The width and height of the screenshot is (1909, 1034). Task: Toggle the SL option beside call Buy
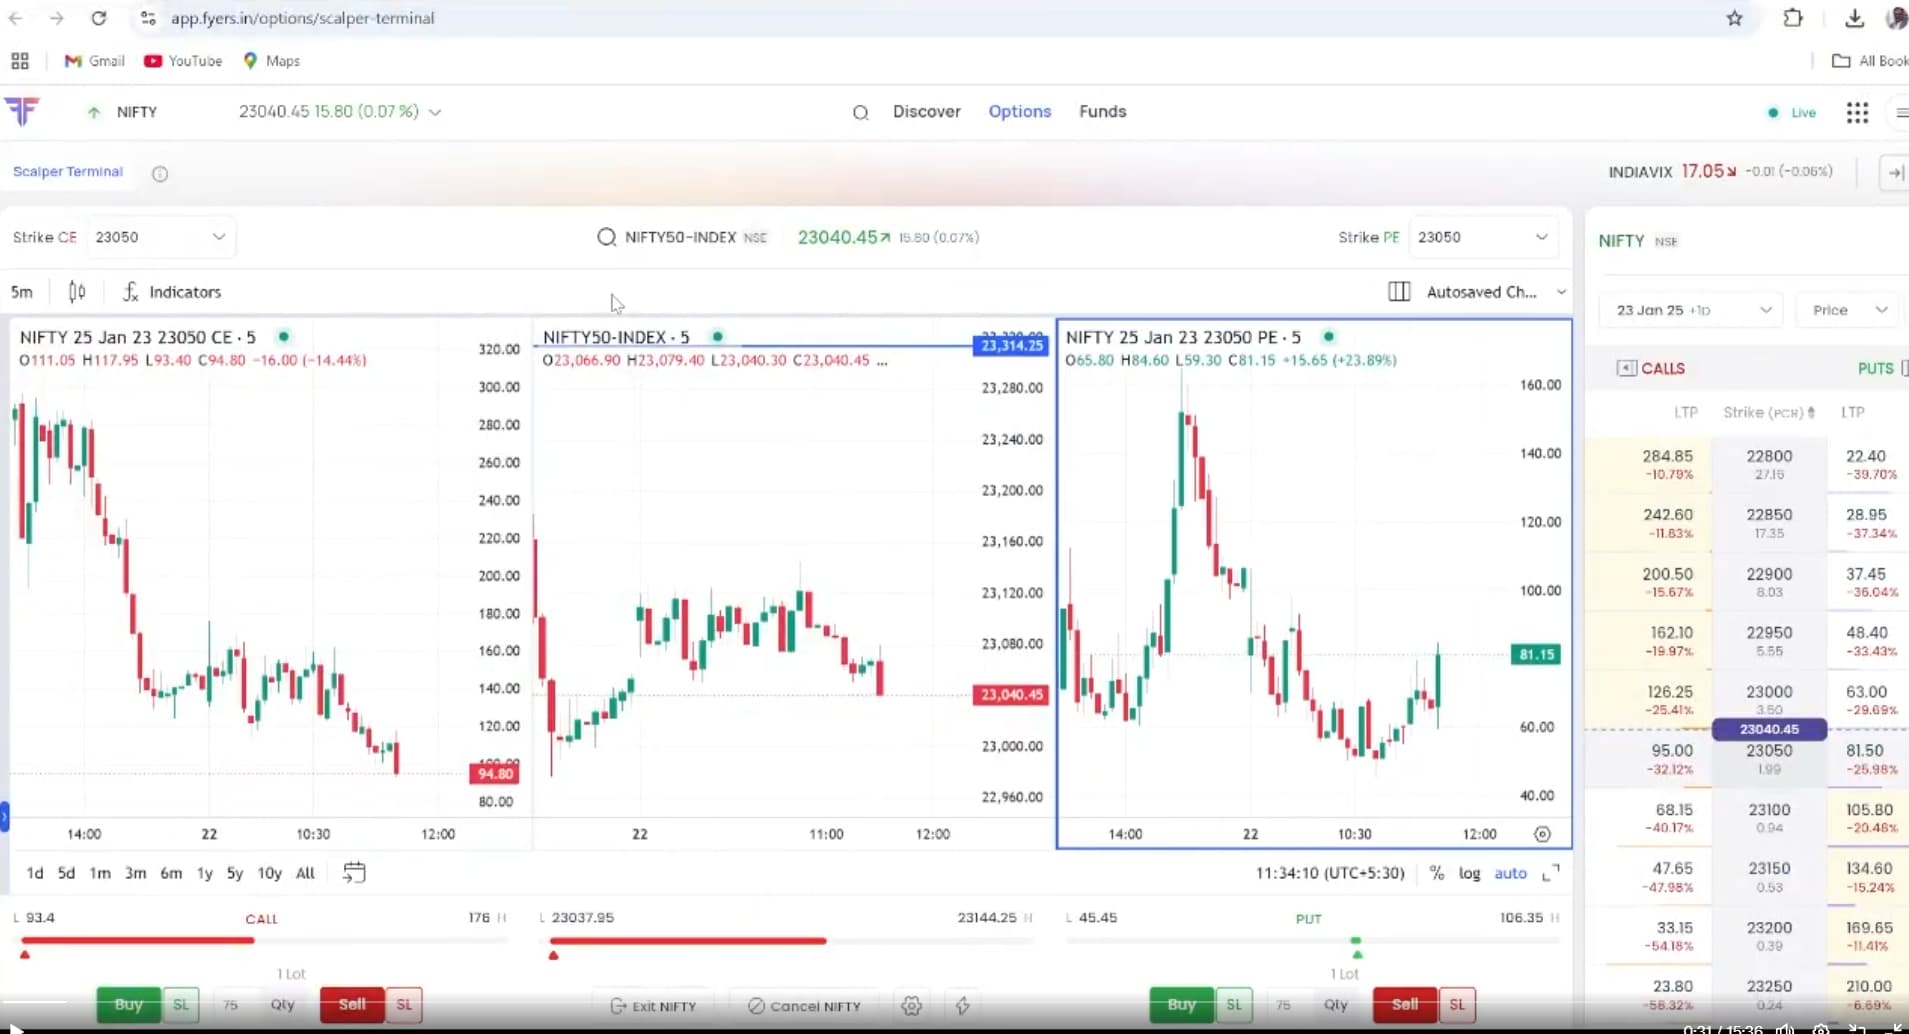click(181, 1005)
